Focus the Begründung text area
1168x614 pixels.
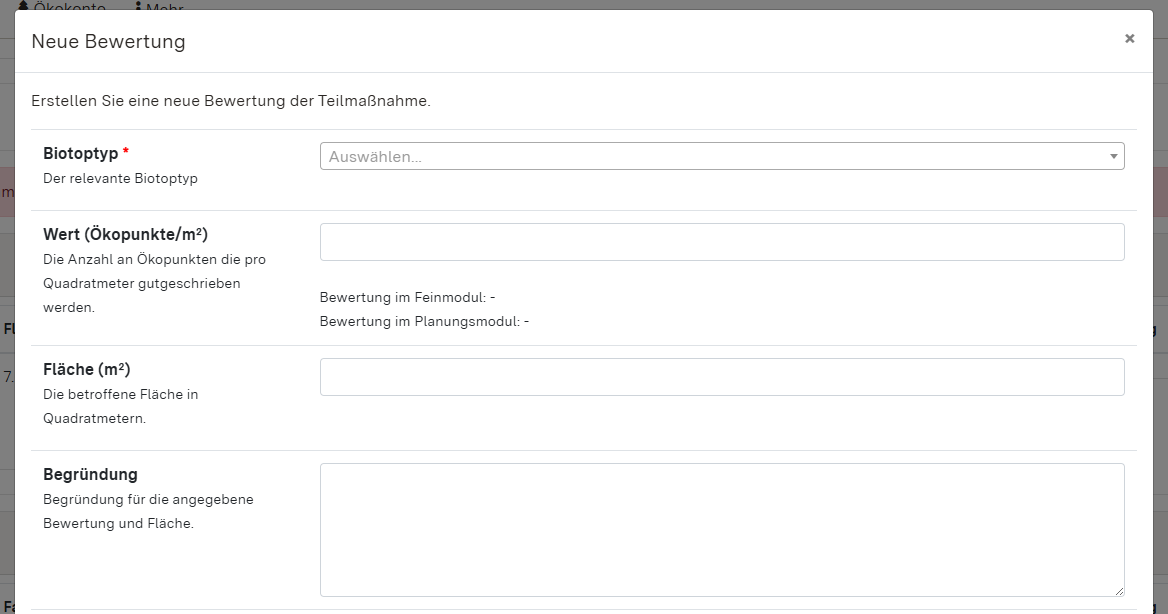click(x=721, y=529)
